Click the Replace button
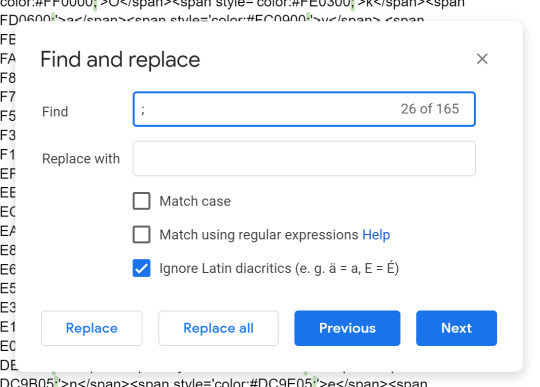Image resolution: width=540 pixels, height=387 pixels. pos(92,328)
